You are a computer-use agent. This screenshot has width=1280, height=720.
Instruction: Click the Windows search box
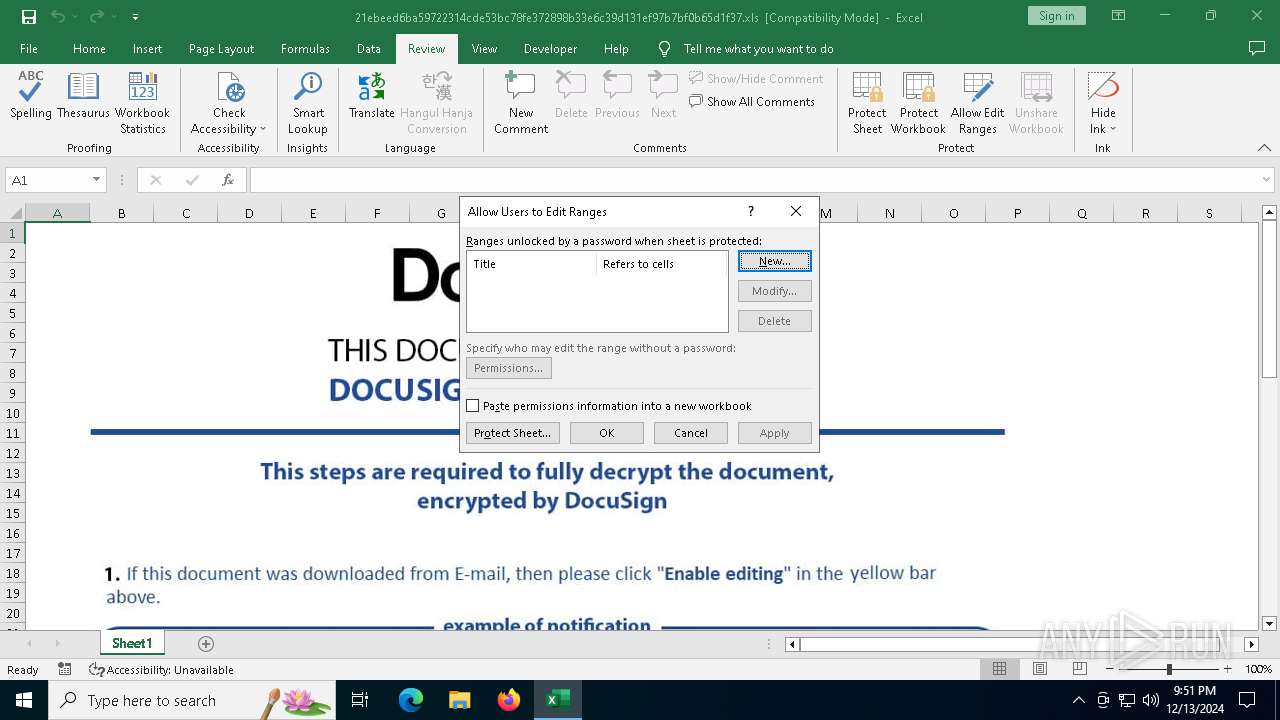192,700
